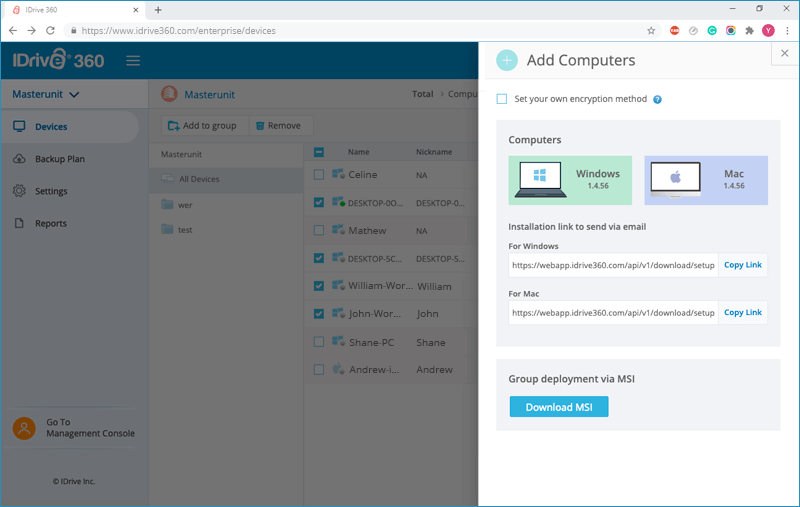
Task: Open the browser three-dot menu
Action: coord(787,31)
